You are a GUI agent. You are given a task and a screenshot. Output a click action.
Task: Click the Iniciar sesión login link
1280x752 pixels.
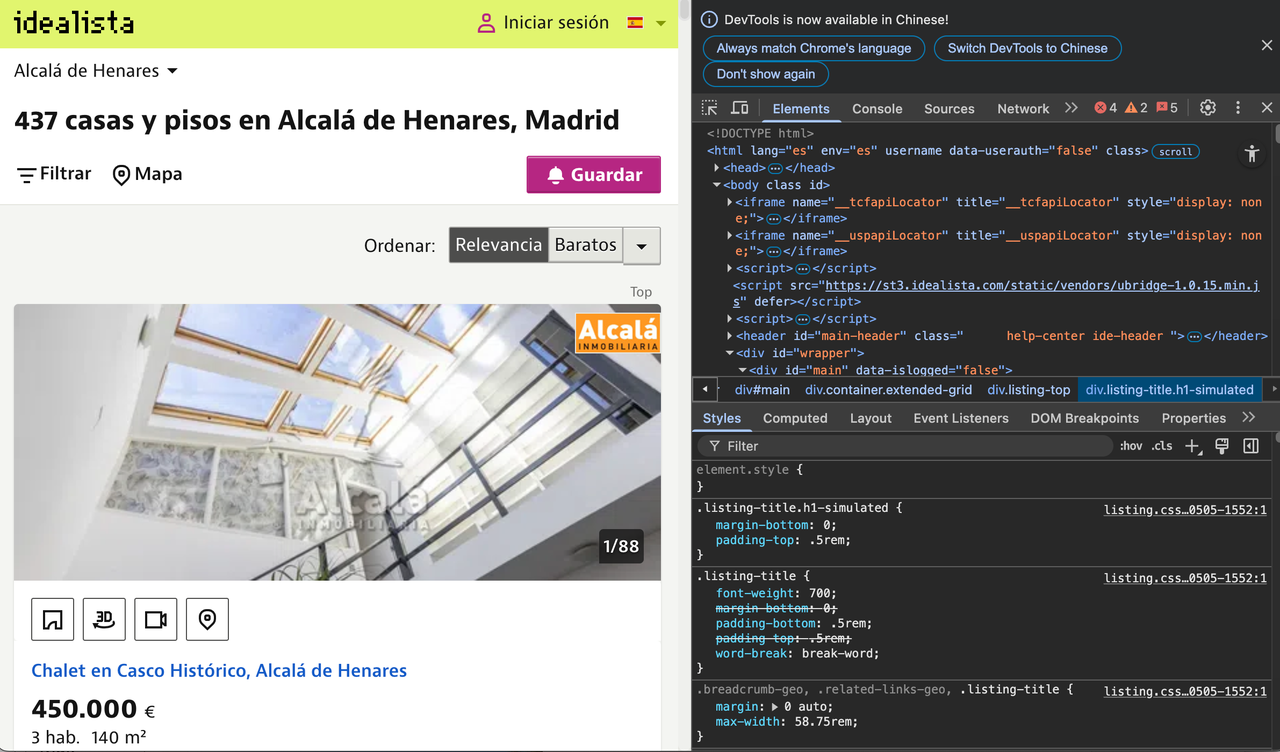(x=543, y=22)
